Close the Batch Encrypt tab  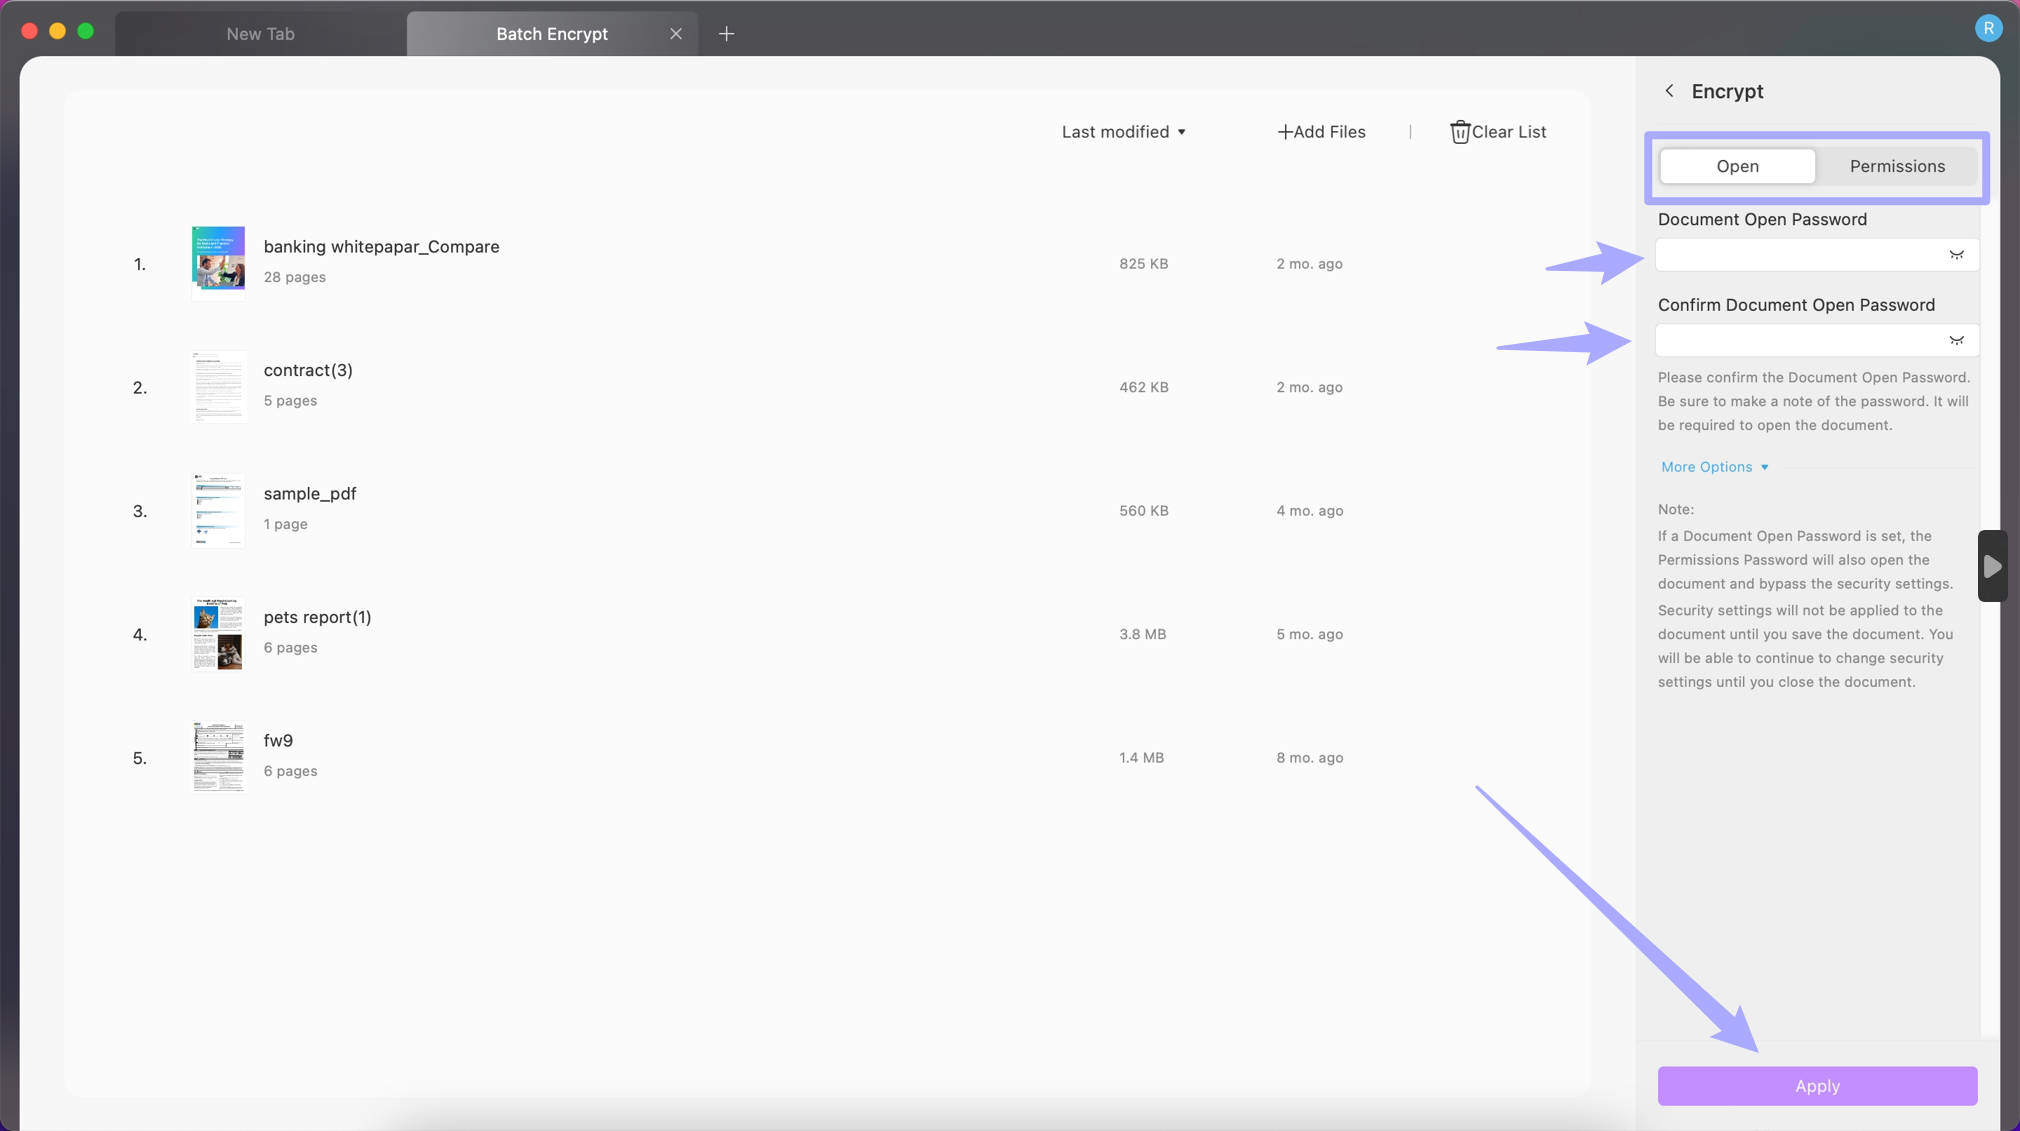pos(676,34)
